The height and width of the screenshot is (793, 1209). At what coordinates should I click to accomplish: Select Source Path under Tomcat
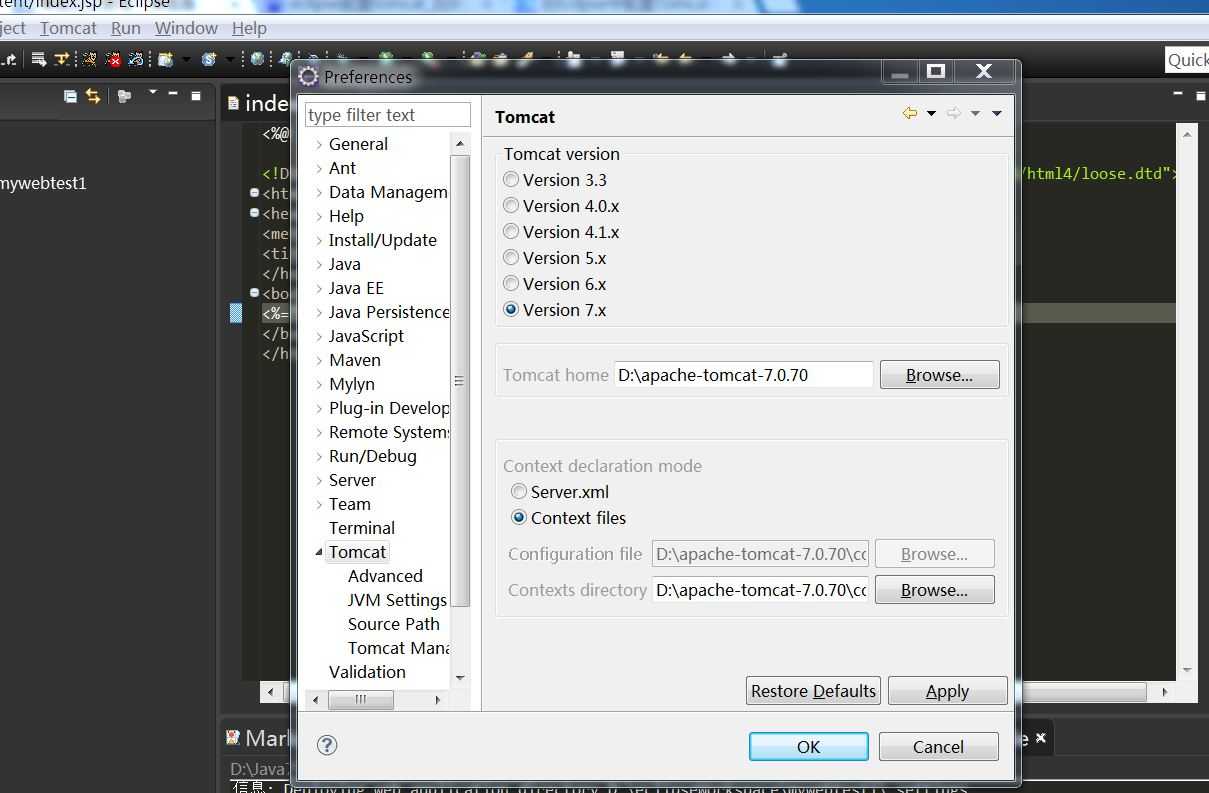coord(393,624)
